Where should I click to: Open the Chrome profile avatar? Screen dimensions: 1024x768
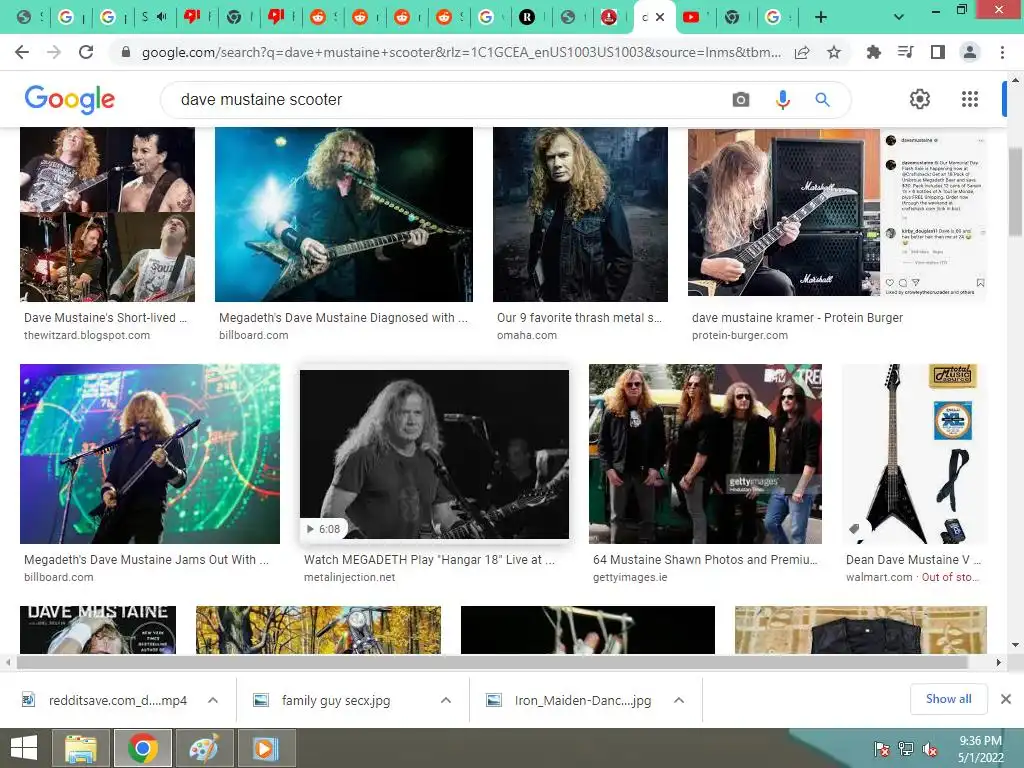tap(970, 52)
